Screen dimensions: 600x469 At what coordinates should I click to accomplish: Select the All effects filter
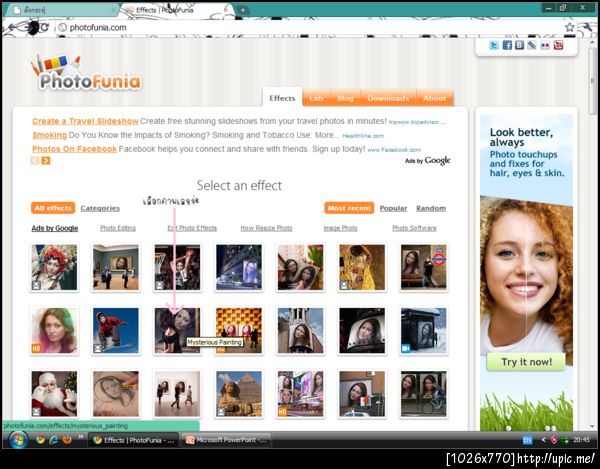point(53,208)
